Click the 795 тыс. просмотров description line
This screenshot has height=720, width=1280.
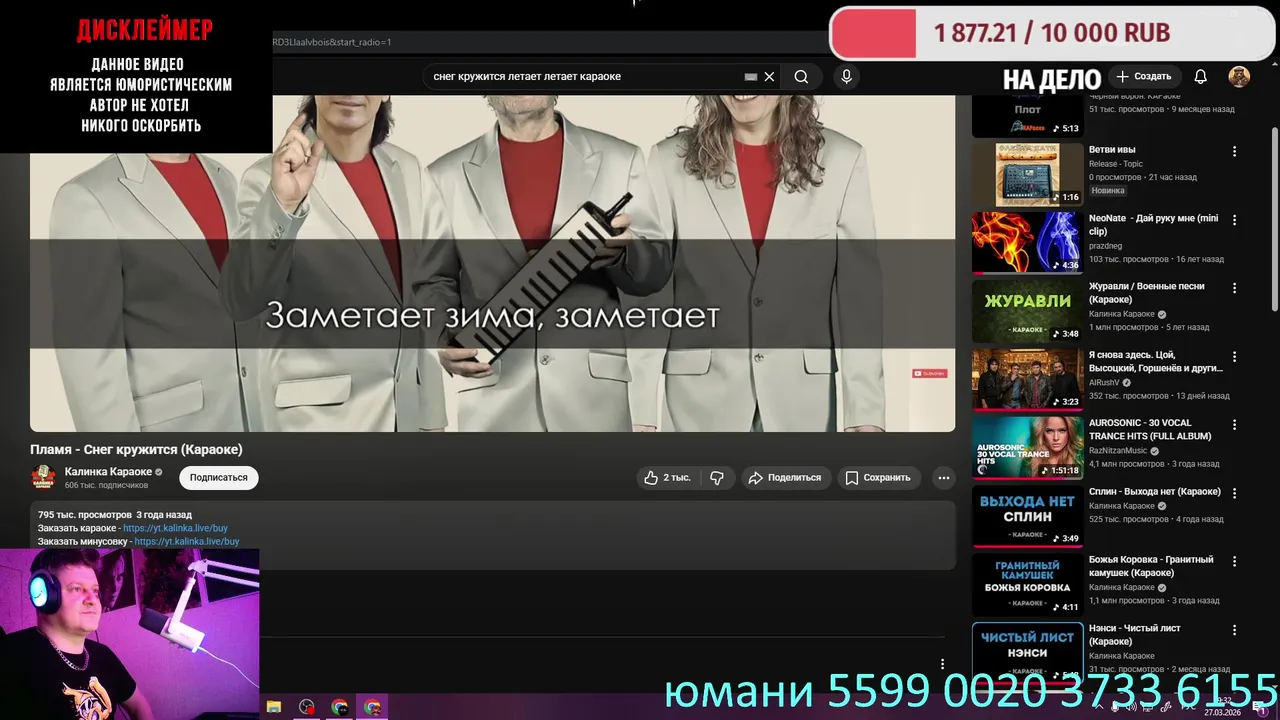click(x=115, y=515)
